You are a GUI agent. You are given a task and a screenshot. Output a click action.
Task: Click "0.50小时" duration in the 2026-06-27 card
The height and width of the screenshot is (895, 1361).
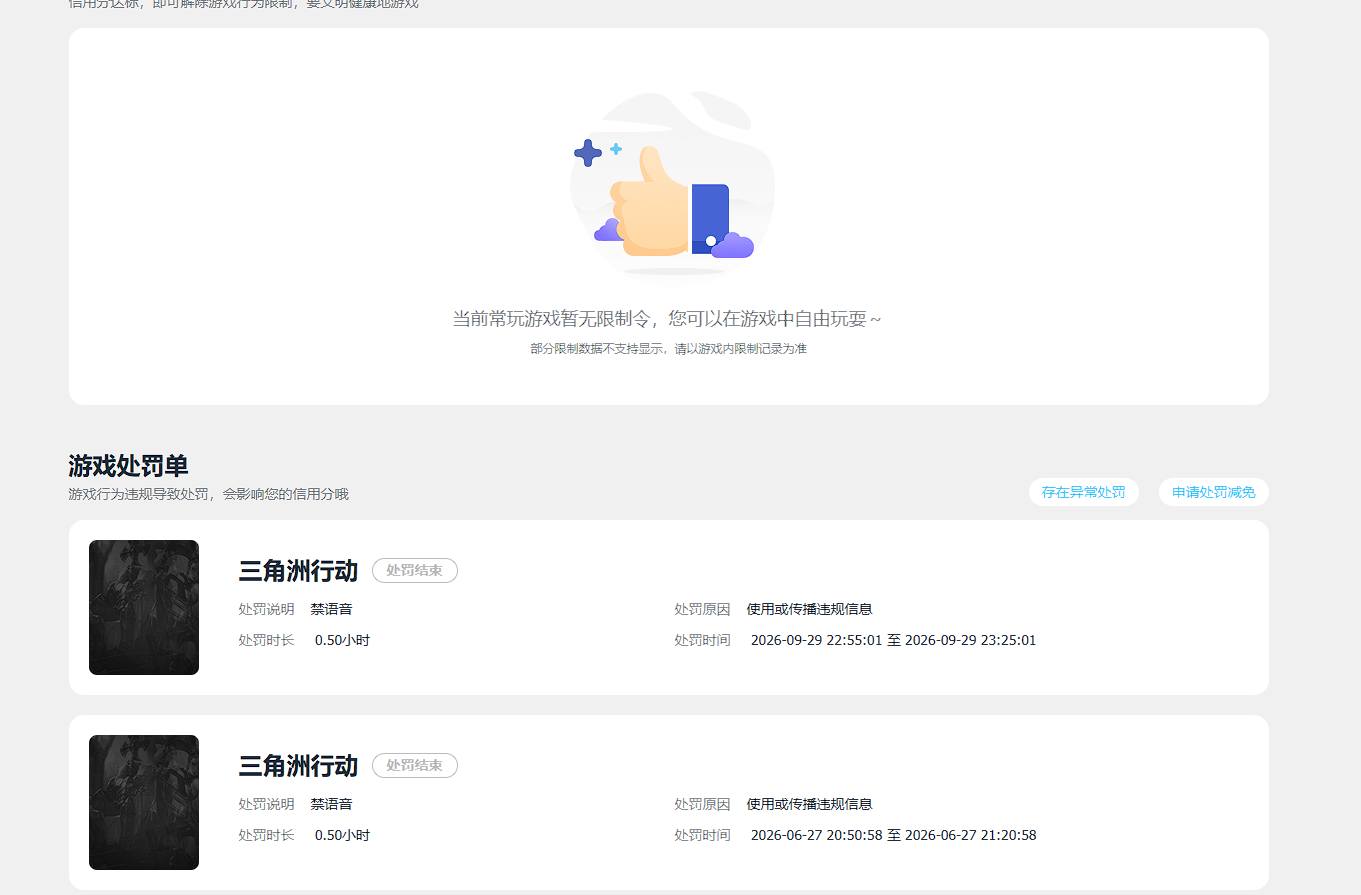342,835
